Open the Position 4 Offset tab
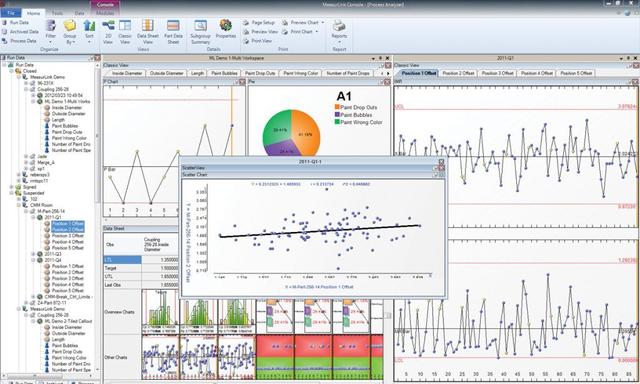640x384 pixels. coord(537,73)
